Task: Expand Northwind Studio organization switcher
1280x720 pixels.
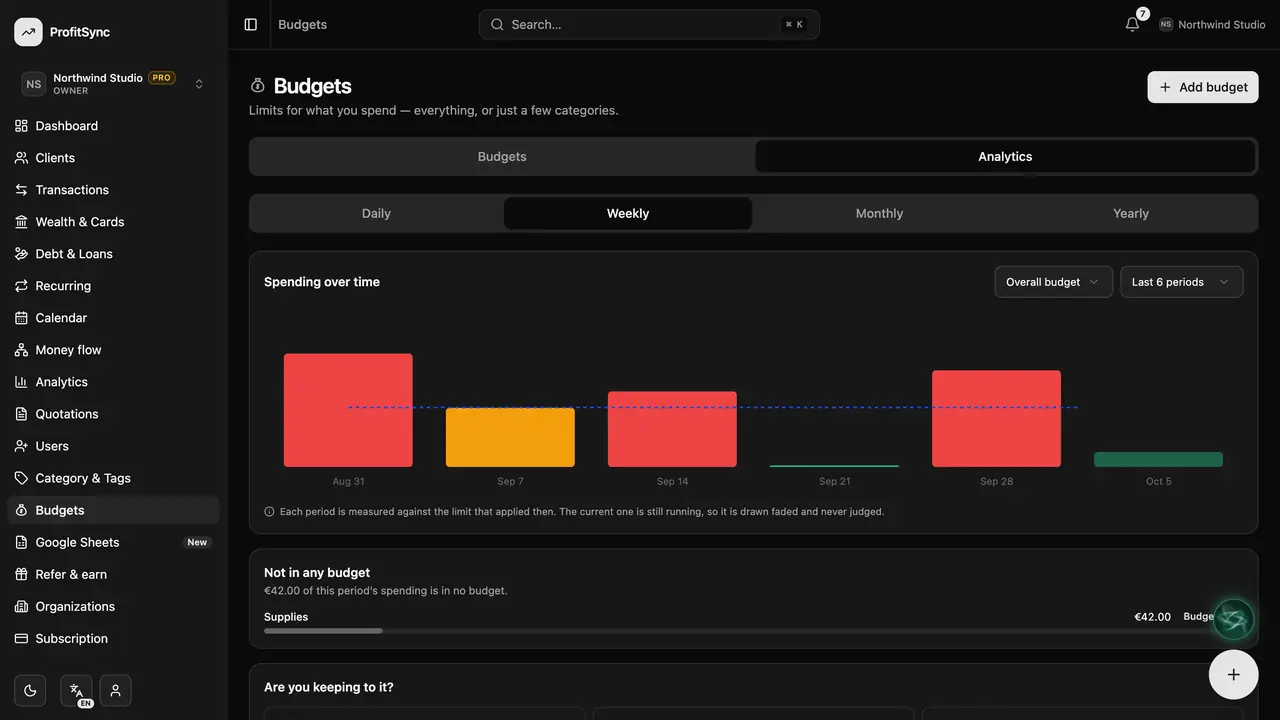Action: click(114, 84)
